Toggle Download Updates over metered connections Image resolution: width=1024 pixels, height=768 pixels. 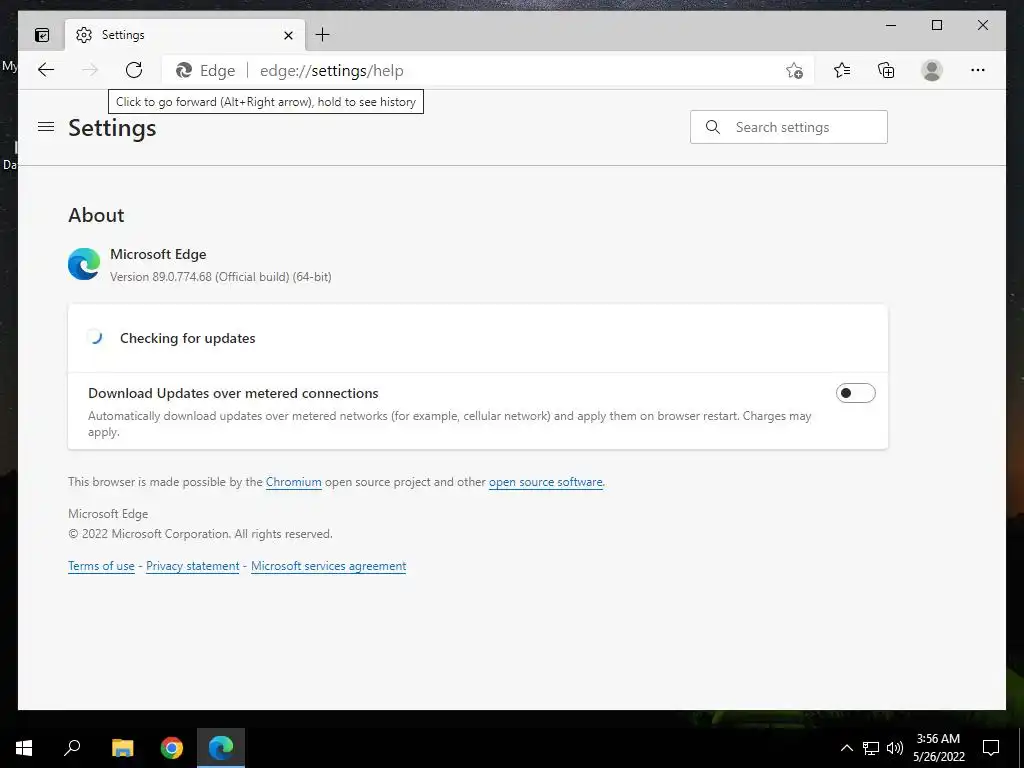tap(856, 393)
